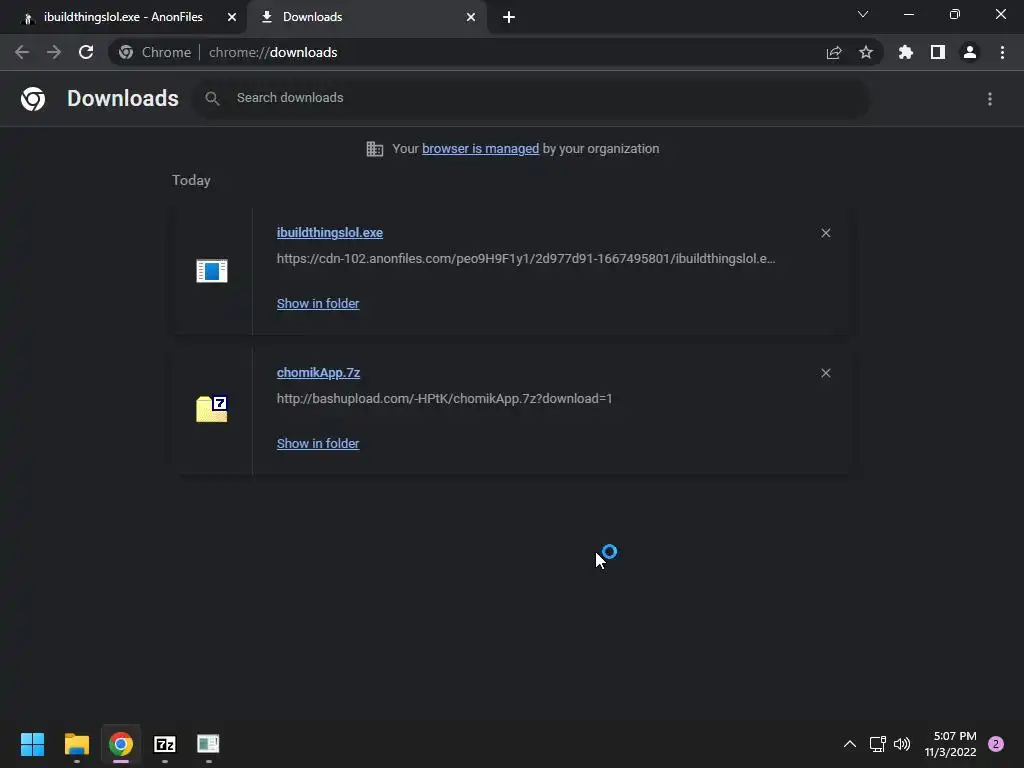The image size is (1024, 768).
Task: Open the Downloads page more actions menu
Action: tap(990, 99)
